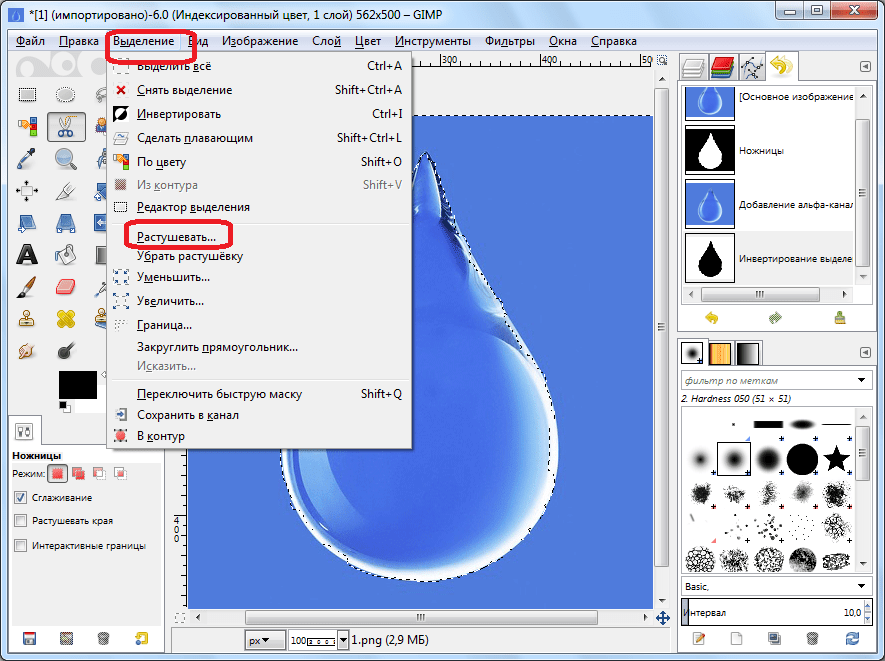
Task: Open the Фильтры menu
Action: [510, 41]
